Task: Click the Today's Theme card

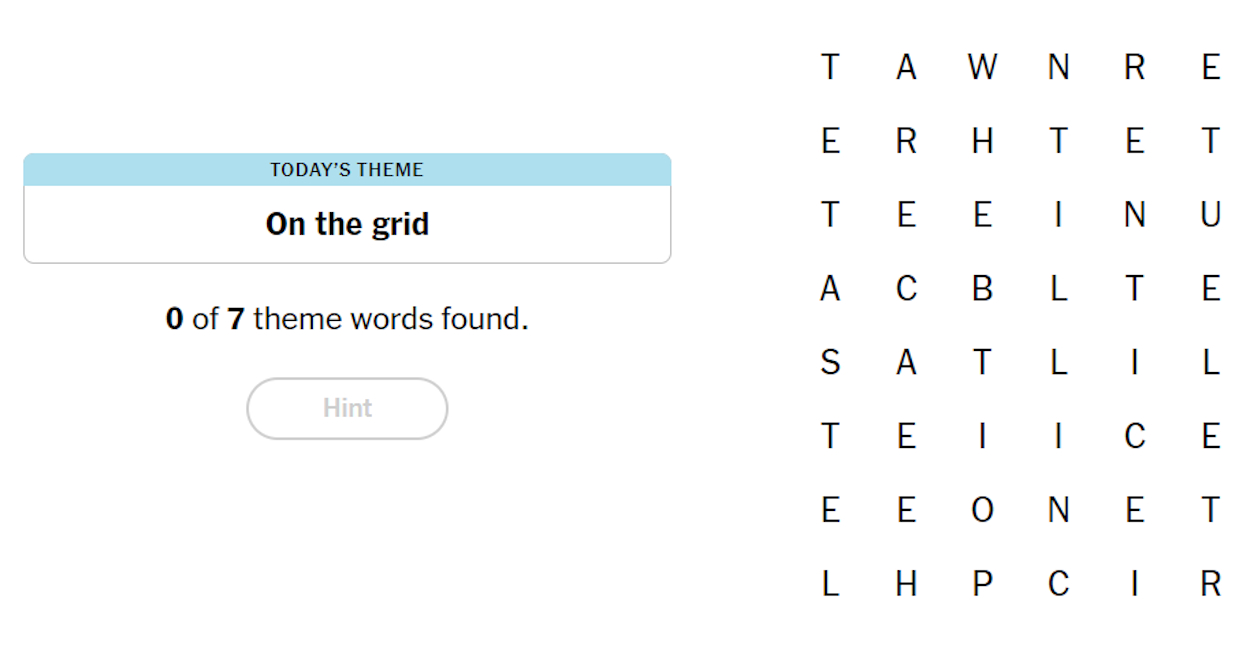Action: coord(347,207)
